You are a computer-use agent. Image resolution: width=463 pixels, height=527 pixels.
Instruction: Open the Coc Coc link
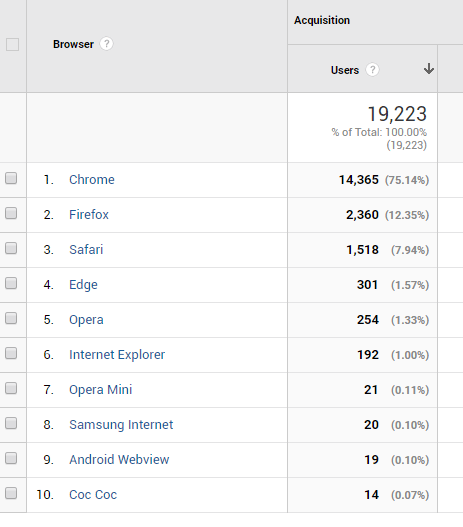pos(93,494)
